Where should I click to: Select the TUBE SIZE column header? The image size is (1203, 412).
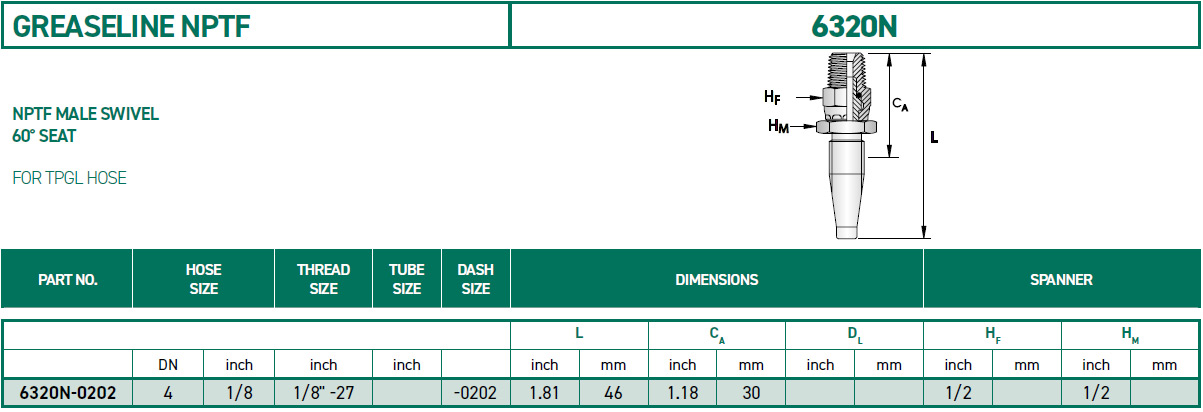coord(407,280)
